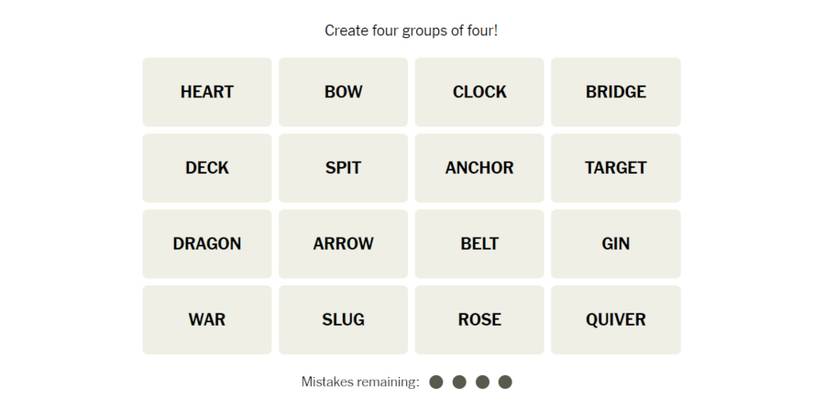Screen dimensions: 825x413
Task: Select the SPIT tile
Action: (x=343, y=168)
